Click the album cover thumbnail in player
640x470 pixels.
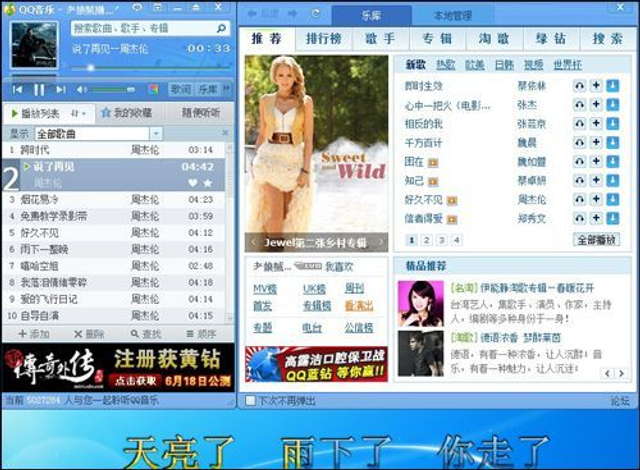point(34,45)
